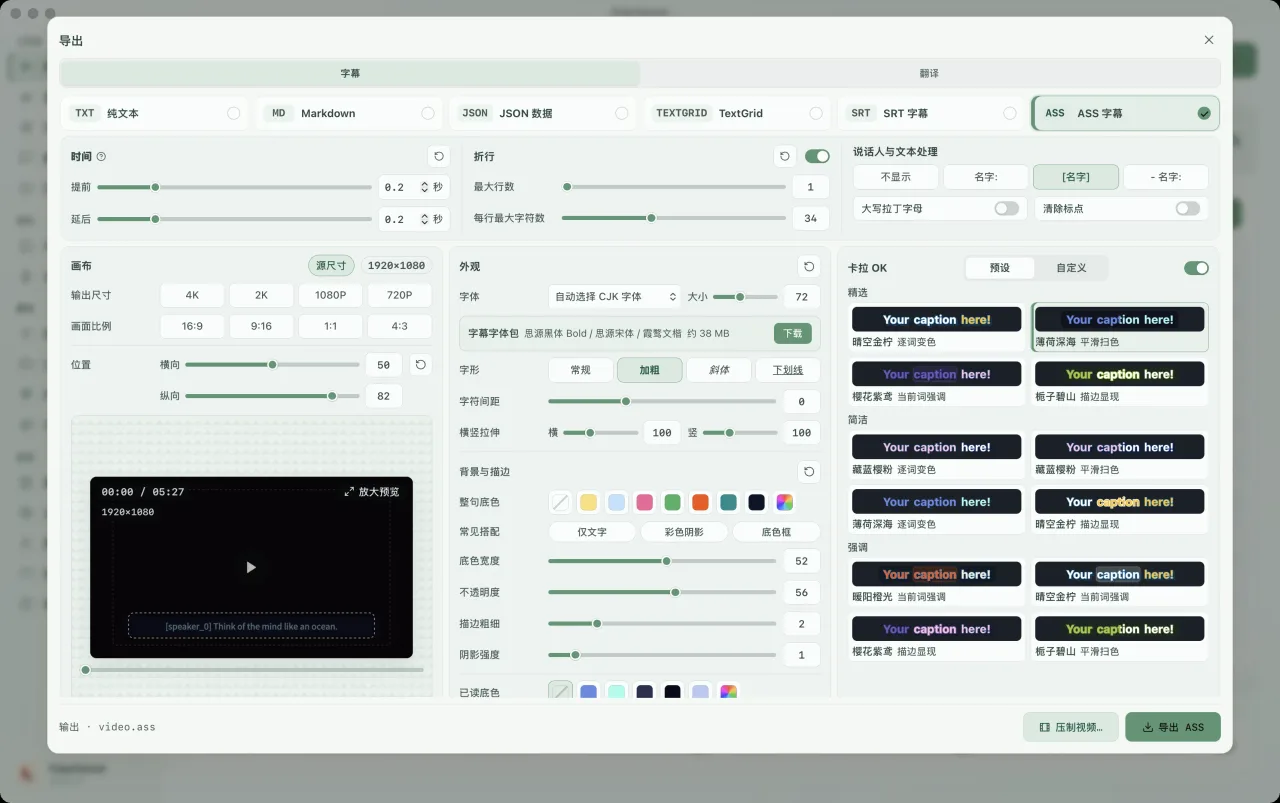Image resolution: width=1280 pixels, height=803 pixels.
Task: Select the 纯文本 radio button
Action: (x=234, y=113)
